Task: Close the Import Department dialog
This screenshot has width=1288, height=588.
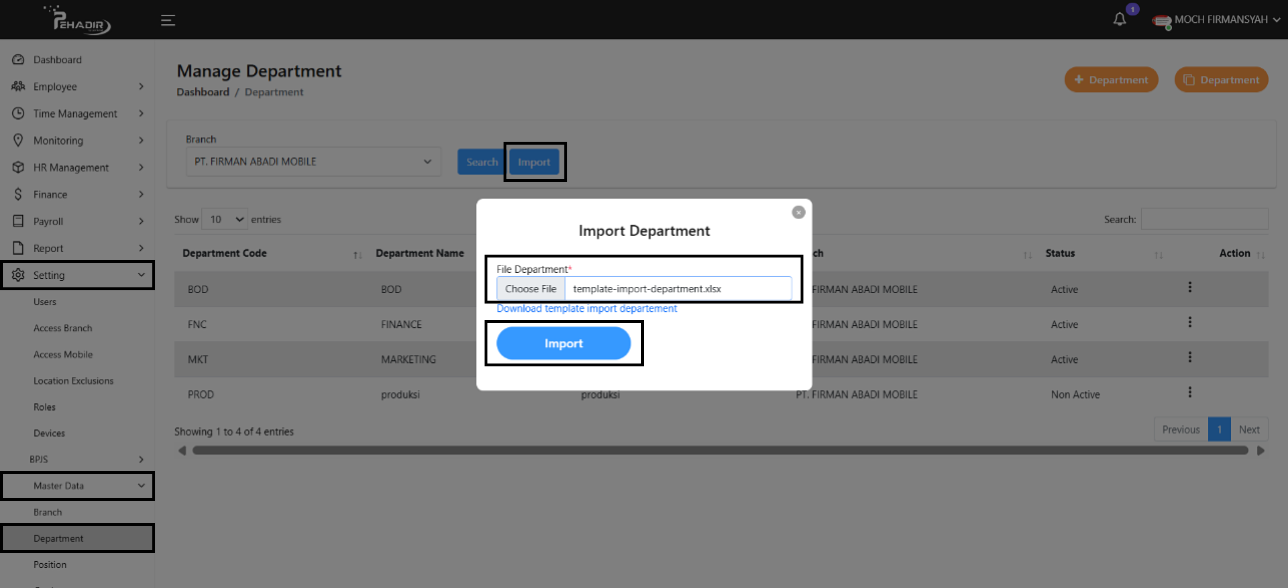Action: tap(798, 212)
